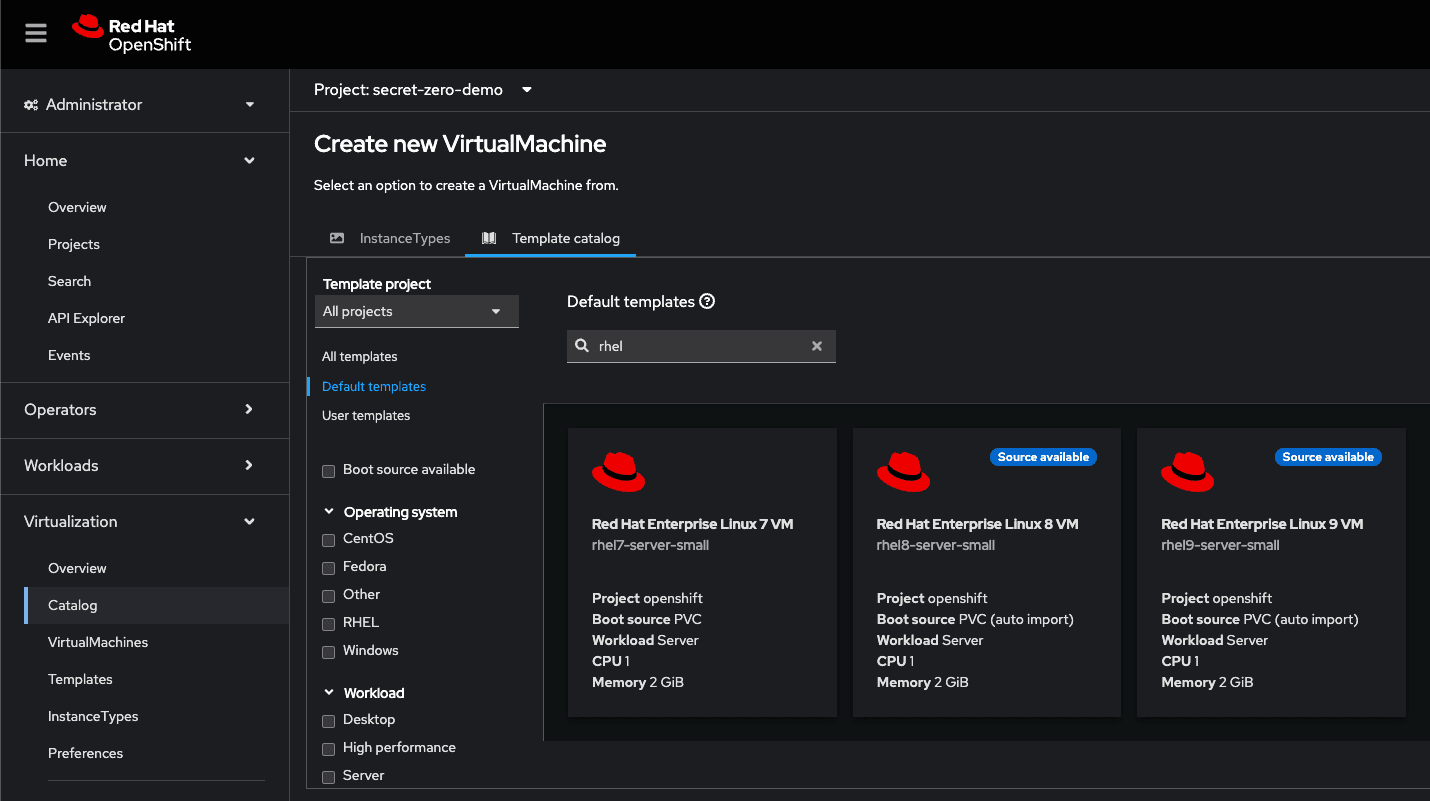The image size is (1430, 801).
Task: Open the navigation hamburger menu
Action: pyautogui.click(x=35, y=33)
